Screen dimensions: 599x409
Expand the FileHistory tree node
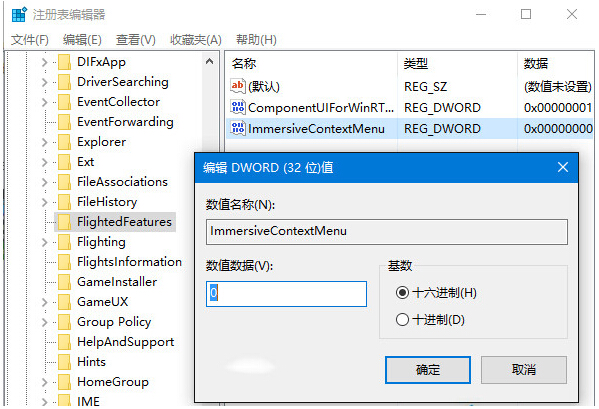(x=44, y=202)
